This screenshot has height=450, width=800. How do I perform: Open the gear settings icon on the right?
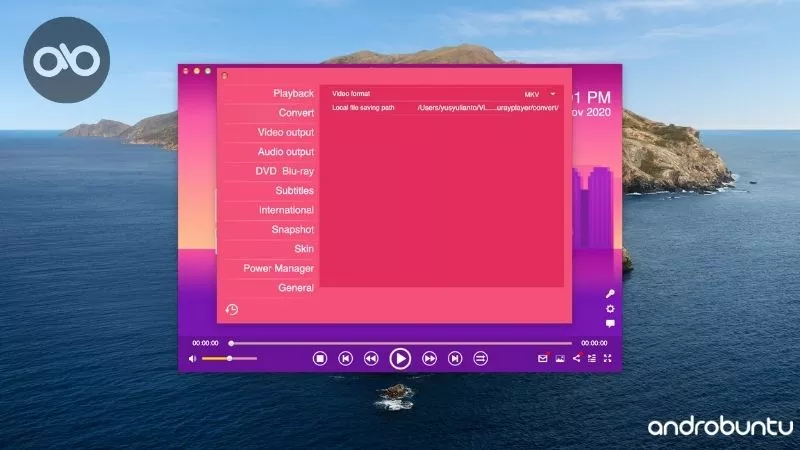(x=610, y=309)
